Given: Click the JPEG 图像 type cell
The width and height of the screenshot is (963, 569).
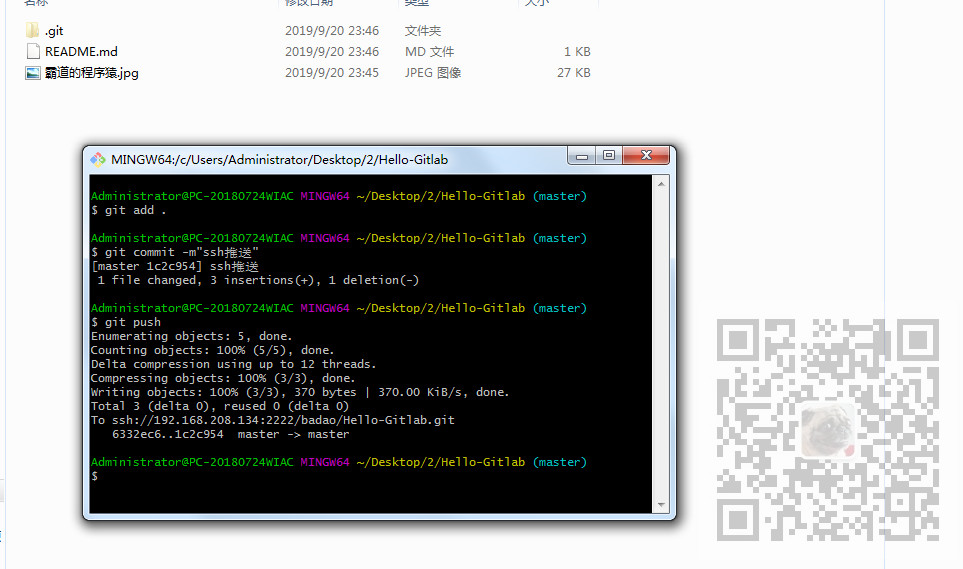Looking at the screenshot, I should pos(433,73).
